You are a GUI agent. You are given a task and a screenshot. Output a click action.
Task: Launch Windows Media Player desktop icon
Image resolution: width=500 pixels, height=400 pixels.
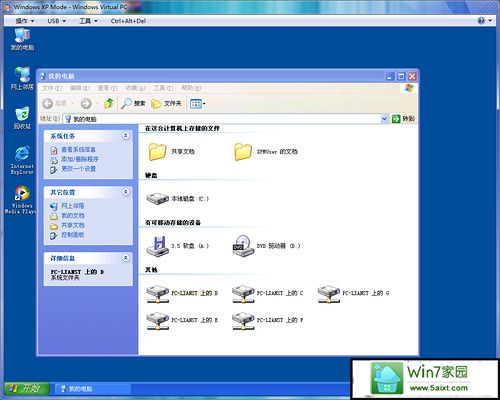tap(21, 200)
